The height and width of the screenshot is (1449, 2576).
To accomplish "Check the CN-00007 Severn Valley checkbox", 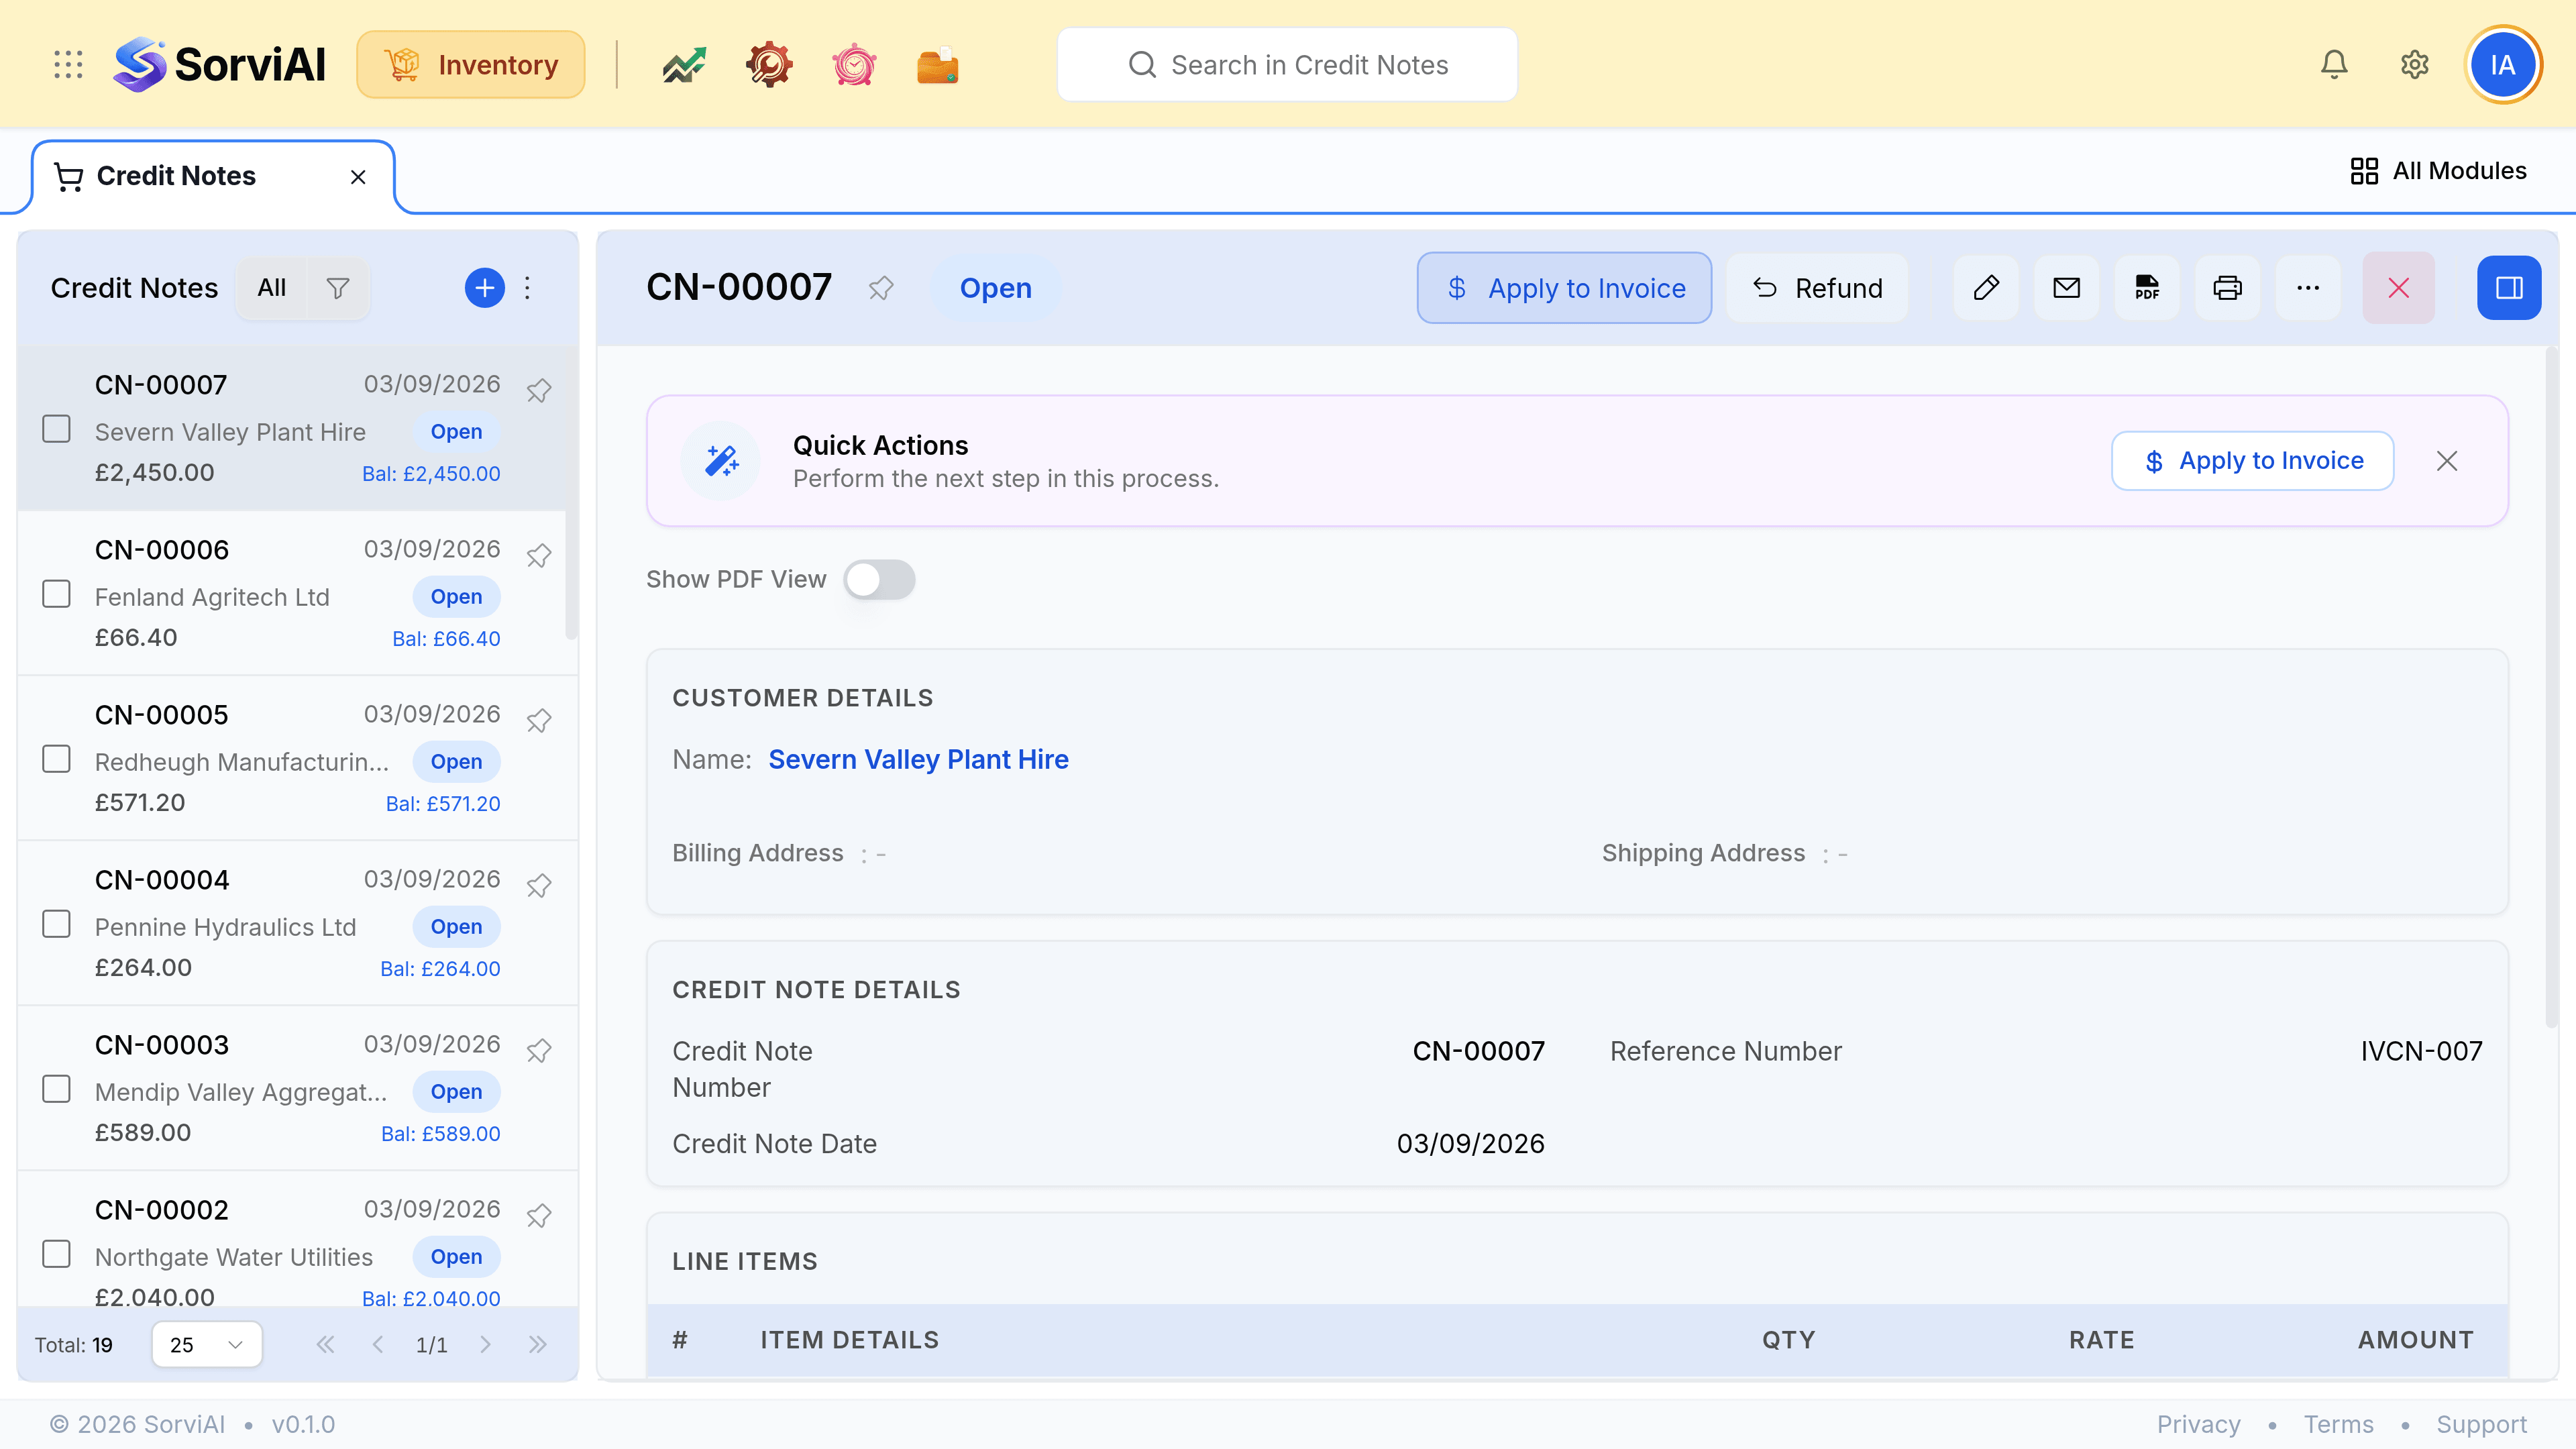I will 56,429.
